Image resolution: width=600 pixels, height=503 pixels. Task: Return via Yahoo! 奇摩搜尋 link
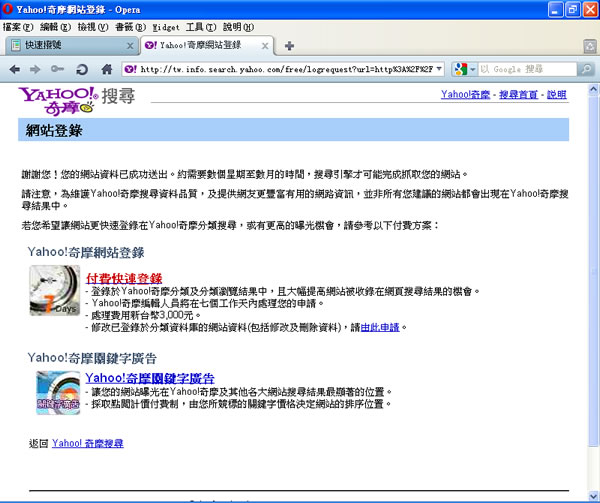88,443
